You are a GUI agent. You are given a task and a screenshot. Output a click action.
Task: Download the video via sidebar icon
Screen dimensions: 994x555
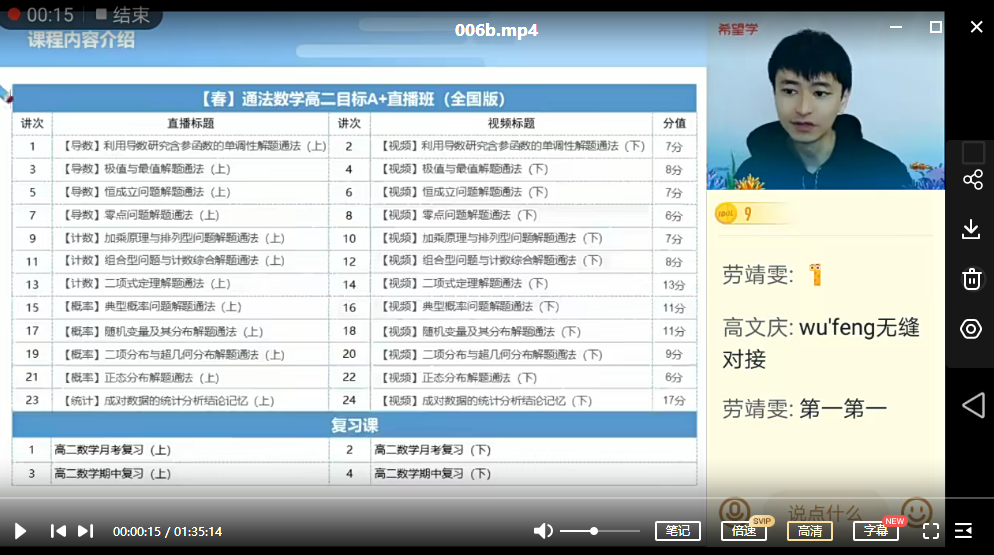click(971, 229)
